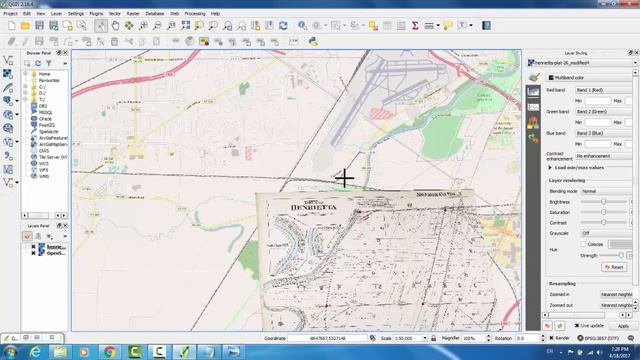
Task: Open the Project menu
Action: (x=10, y=13)
